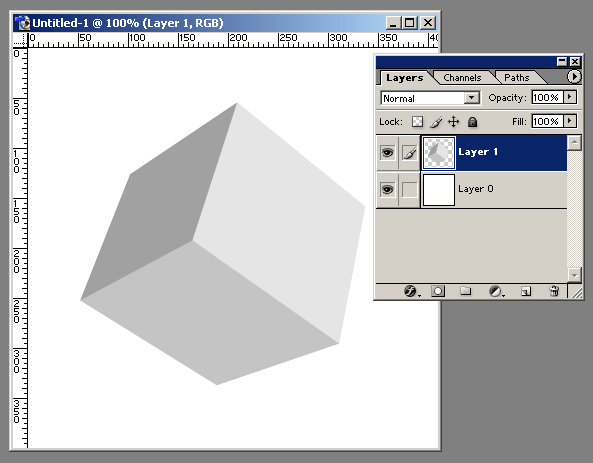Open the Opacity slider arrow
593x463 pixels.
pyautogui.click(x=570, y=97)
